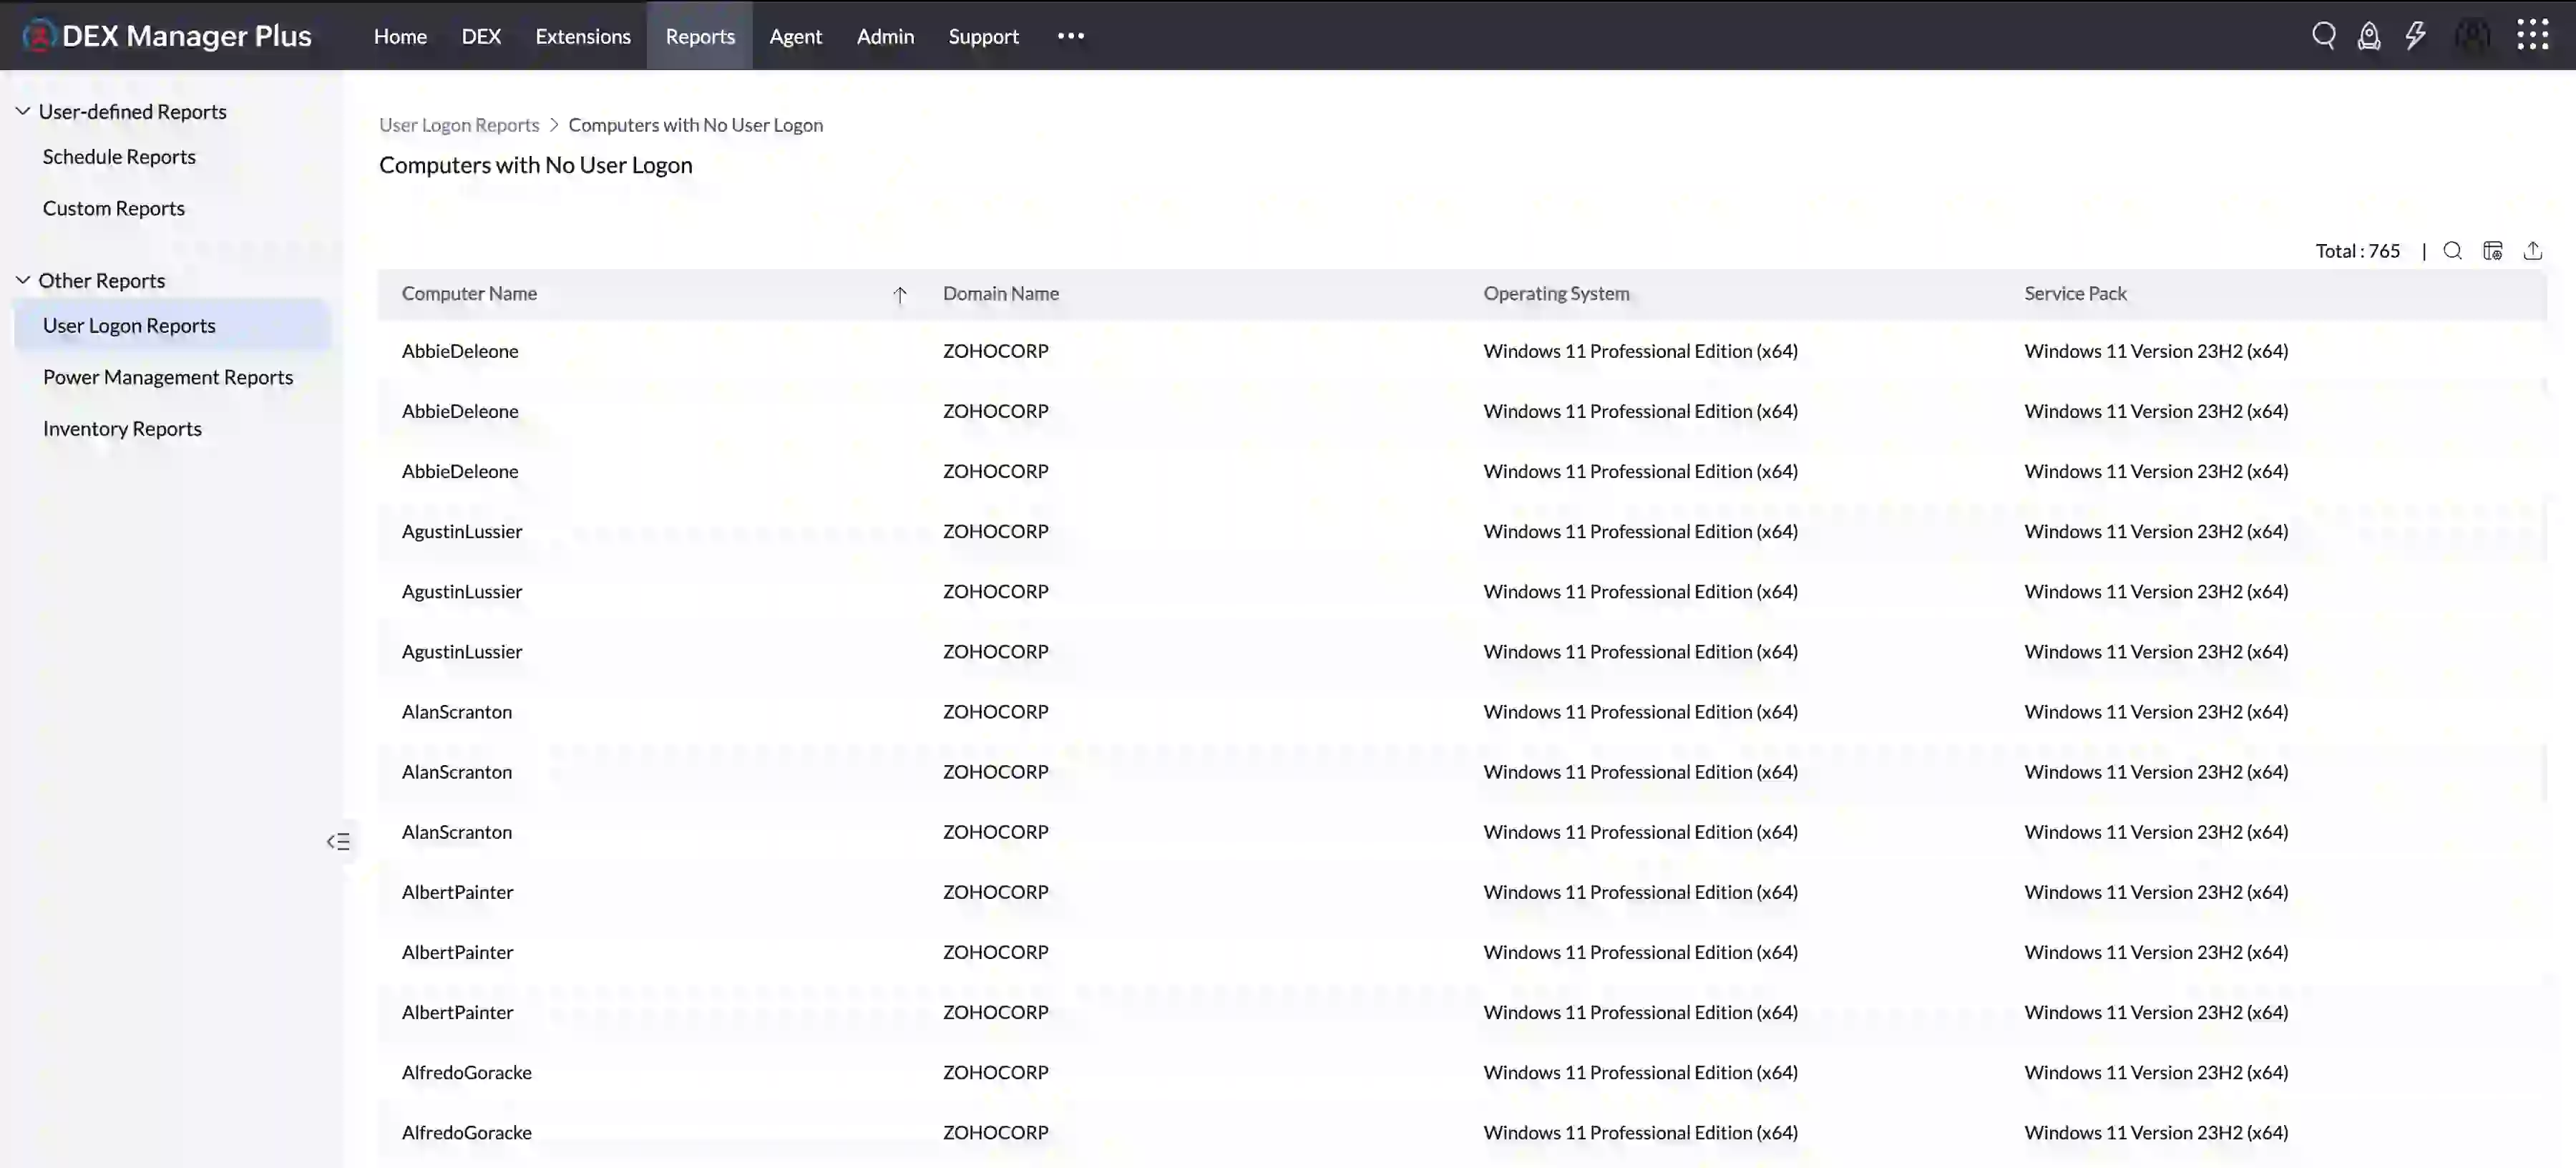Select the topmost AbbieDeleone computer name
This screenshot has height=1168, width=2576.
click(x=460, y=351)
